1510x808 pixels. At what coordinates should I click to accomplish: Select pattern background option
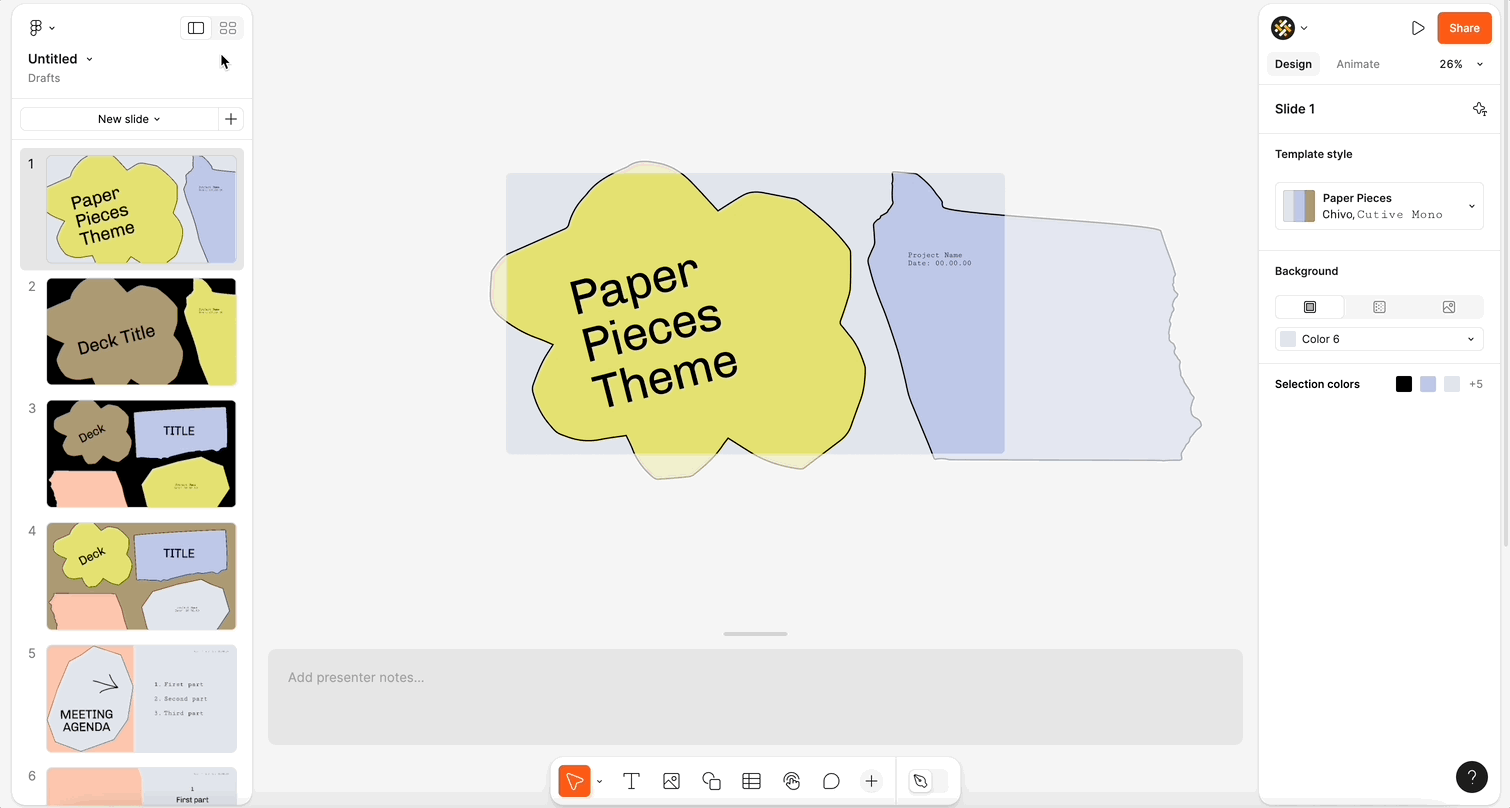click(x=1379, y=307)
